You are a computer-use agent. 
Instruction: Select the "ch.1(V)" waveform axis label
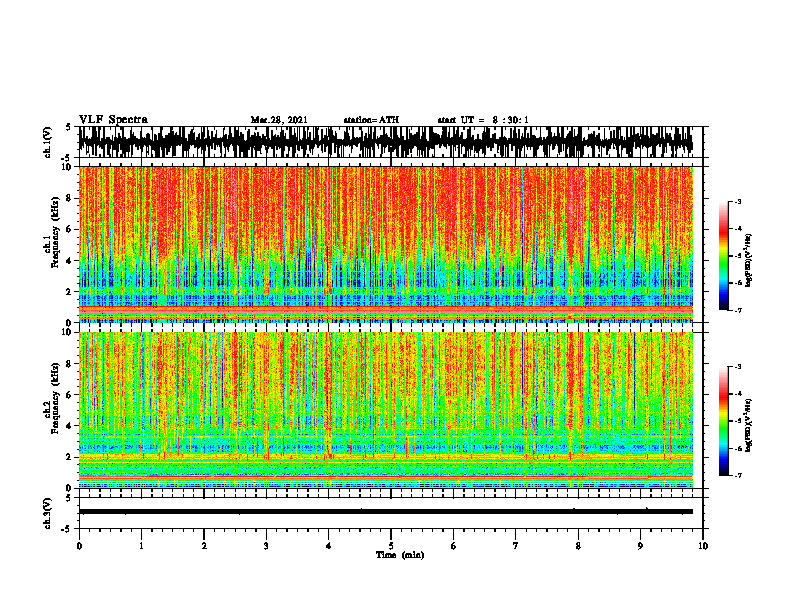tap(48, 142)
